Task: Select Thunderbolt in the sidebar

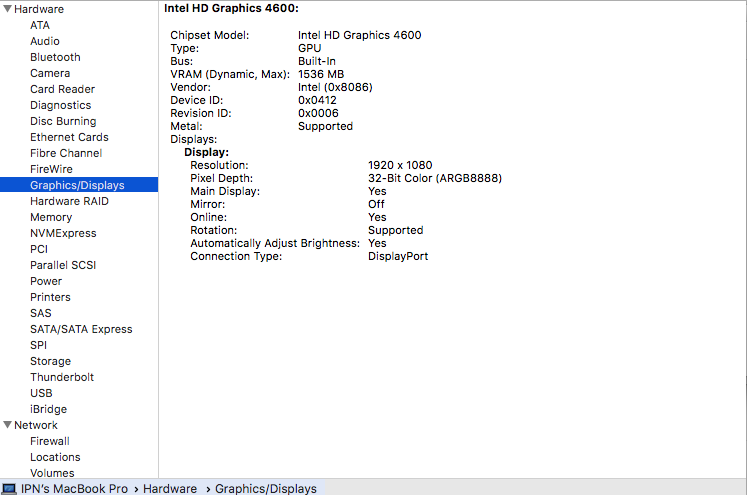Action: tap(62, 377)
